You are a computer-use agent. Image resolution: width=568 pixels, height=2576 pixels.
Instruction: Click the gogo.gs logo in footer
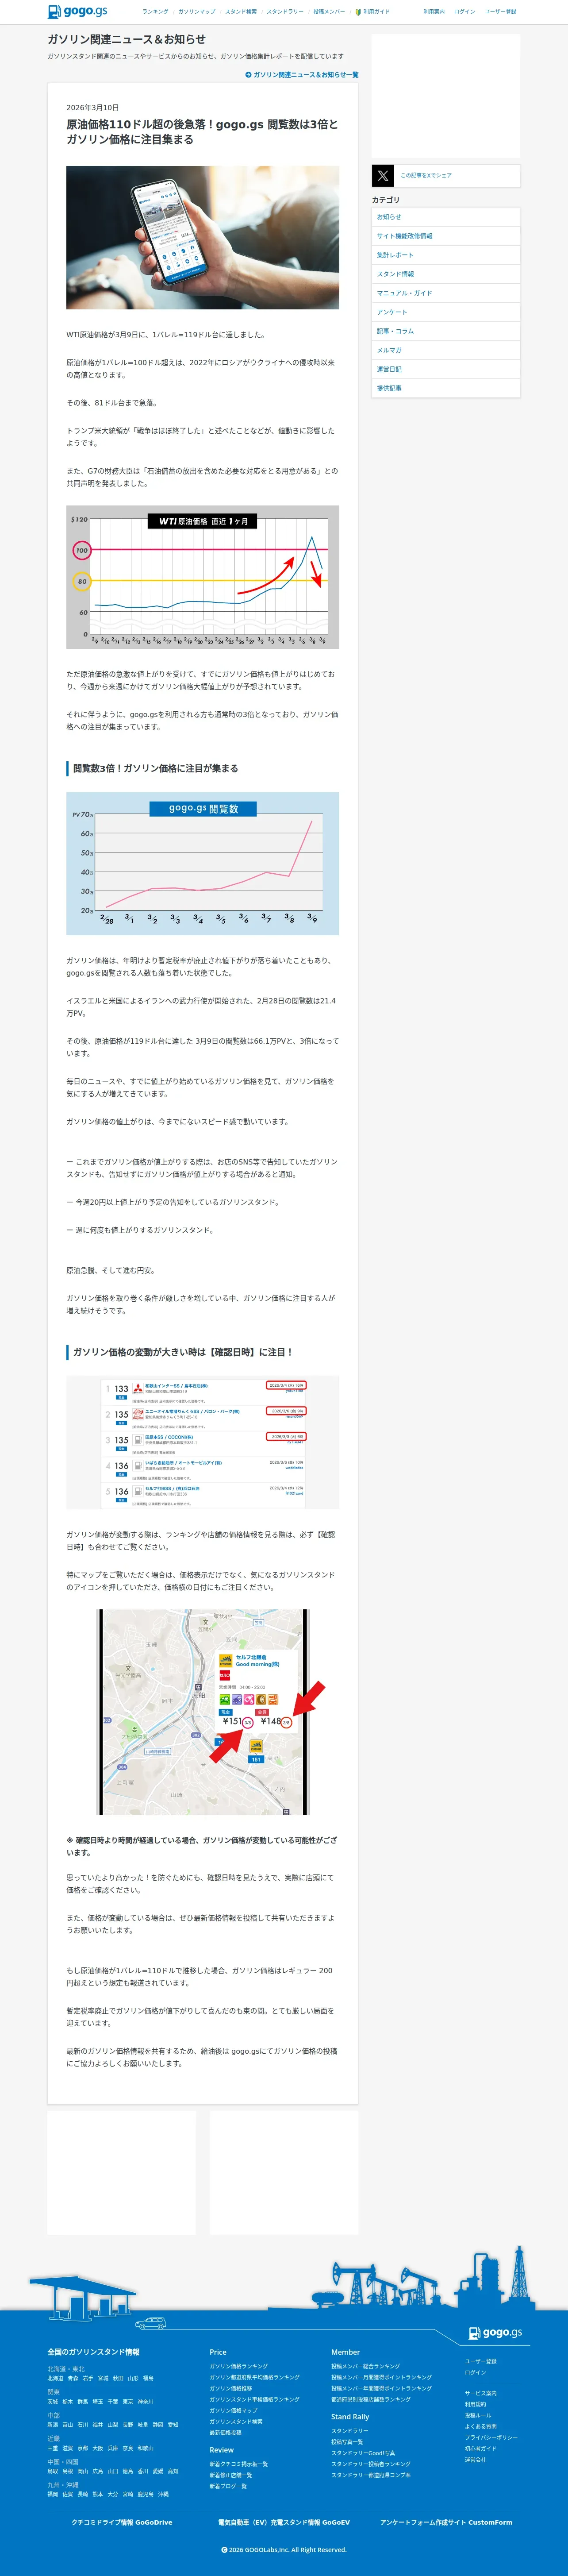coord(495,2333)
